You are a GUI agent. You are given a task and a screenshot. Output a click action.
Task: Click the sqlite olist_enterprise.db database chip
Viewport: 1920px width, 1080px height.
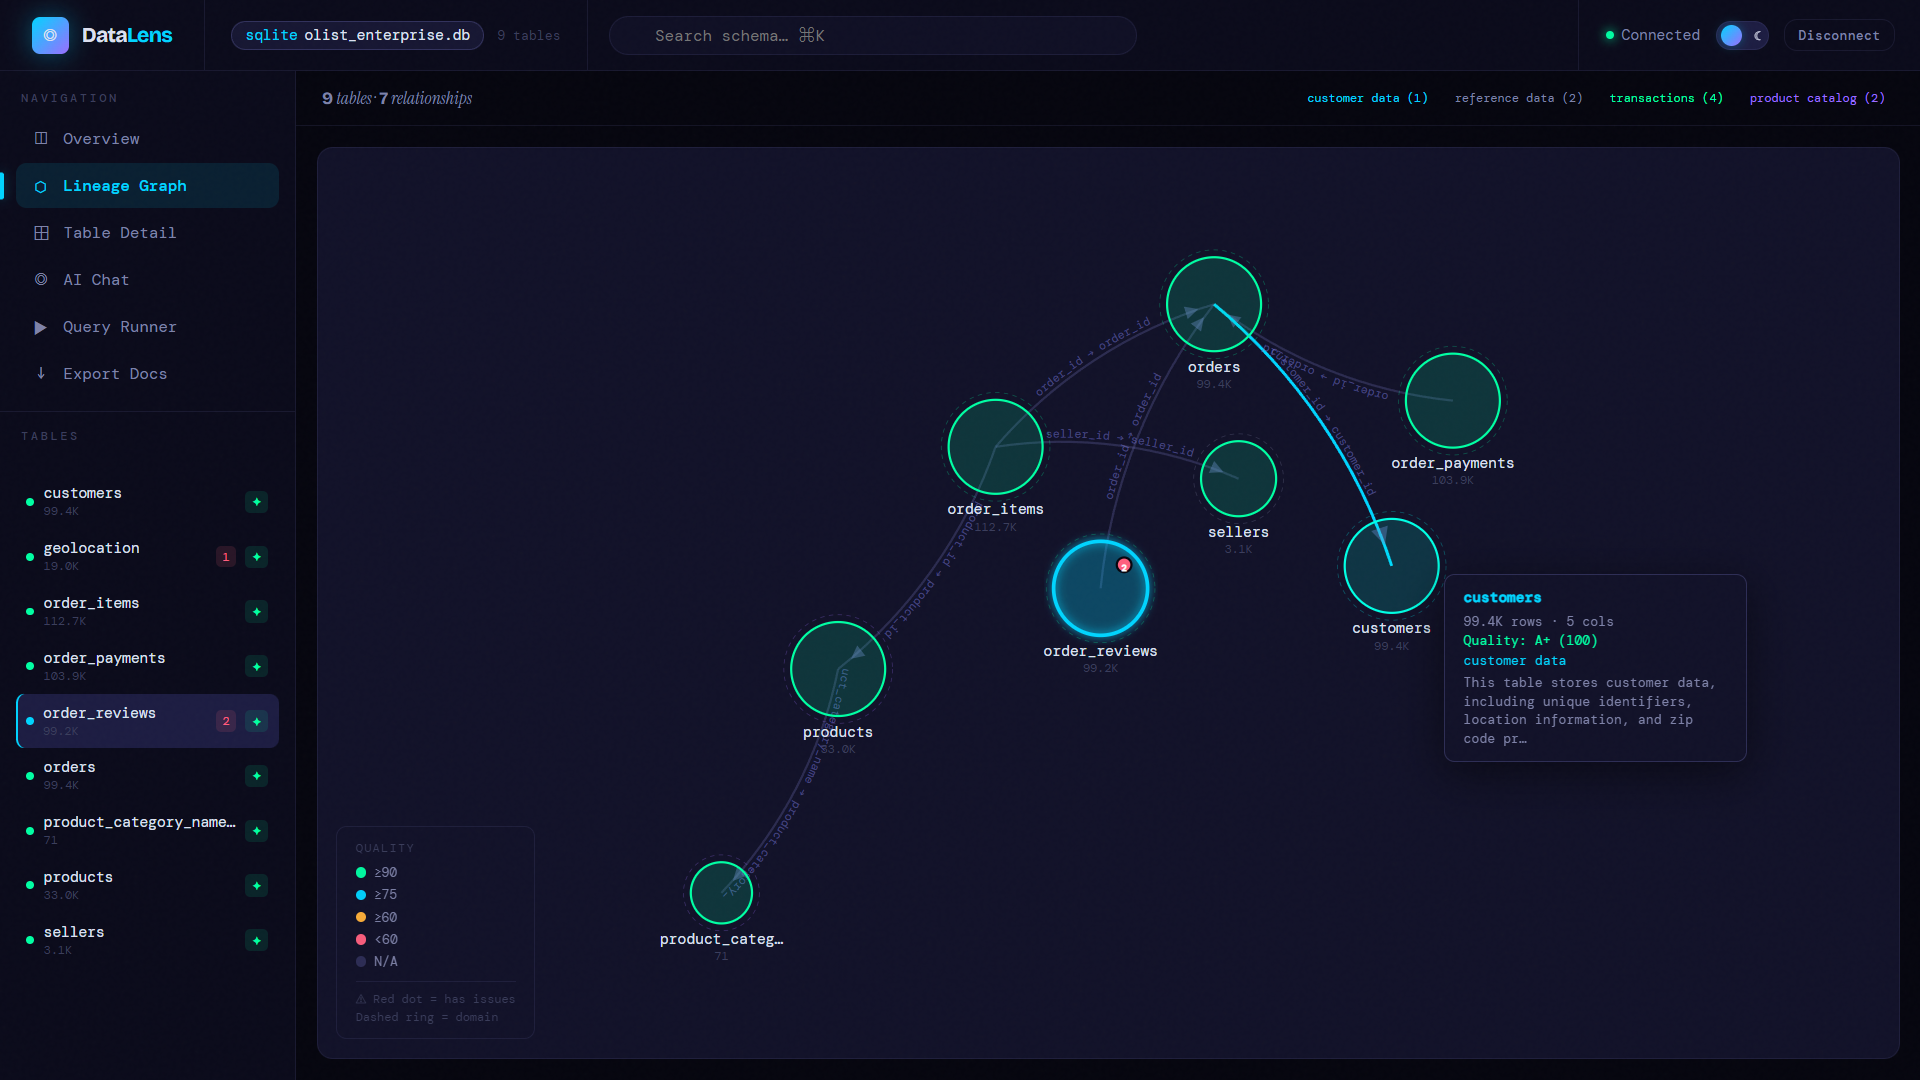[357, 35]
